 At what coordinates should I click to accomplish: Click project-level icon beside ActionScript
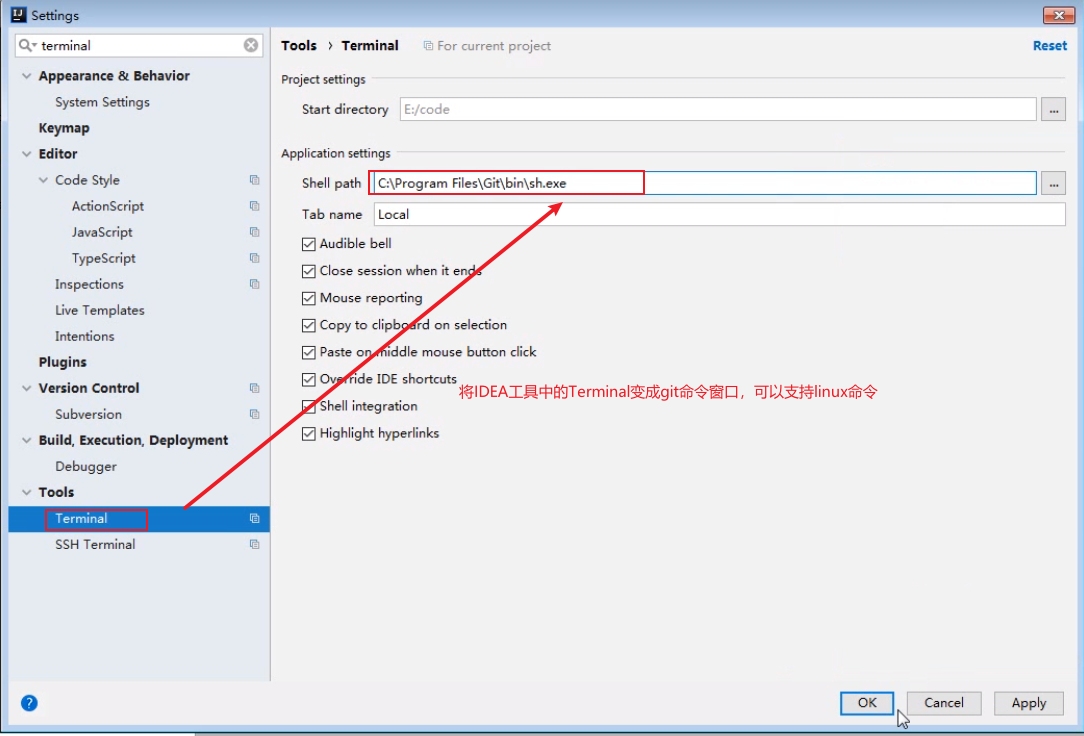point(254,206)
